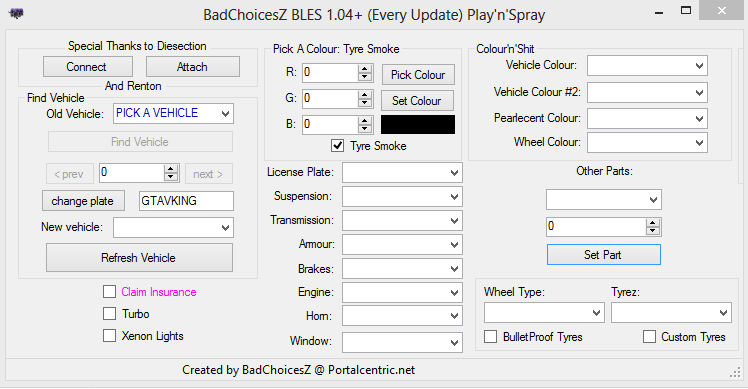Image resolution: width=748 pixels, height=389 pixels.
Task: Enable BulletProof Tyres option
Action: pyautogui.click(x=490, y=336)
